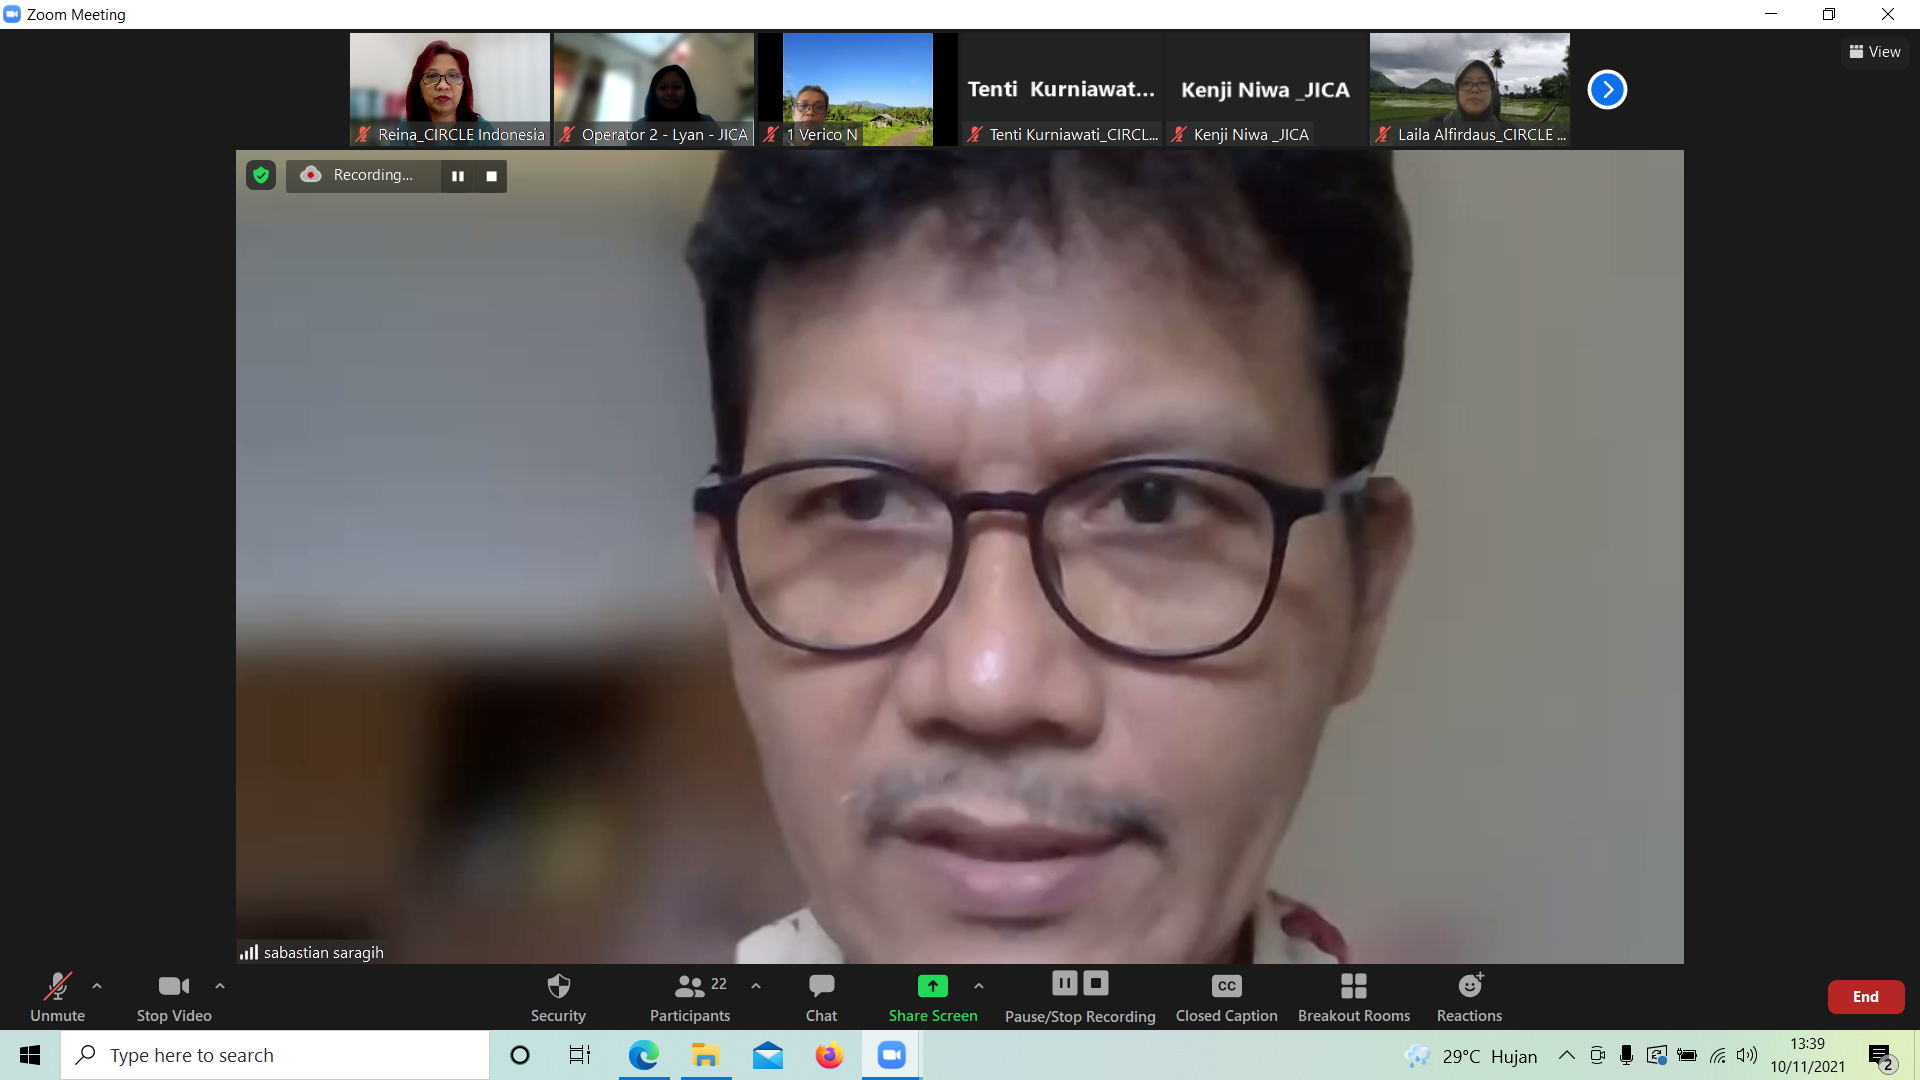Click the location tray icon beside the battery
This screenshot has width=1920, height=1080.
coord(1657,1055)
